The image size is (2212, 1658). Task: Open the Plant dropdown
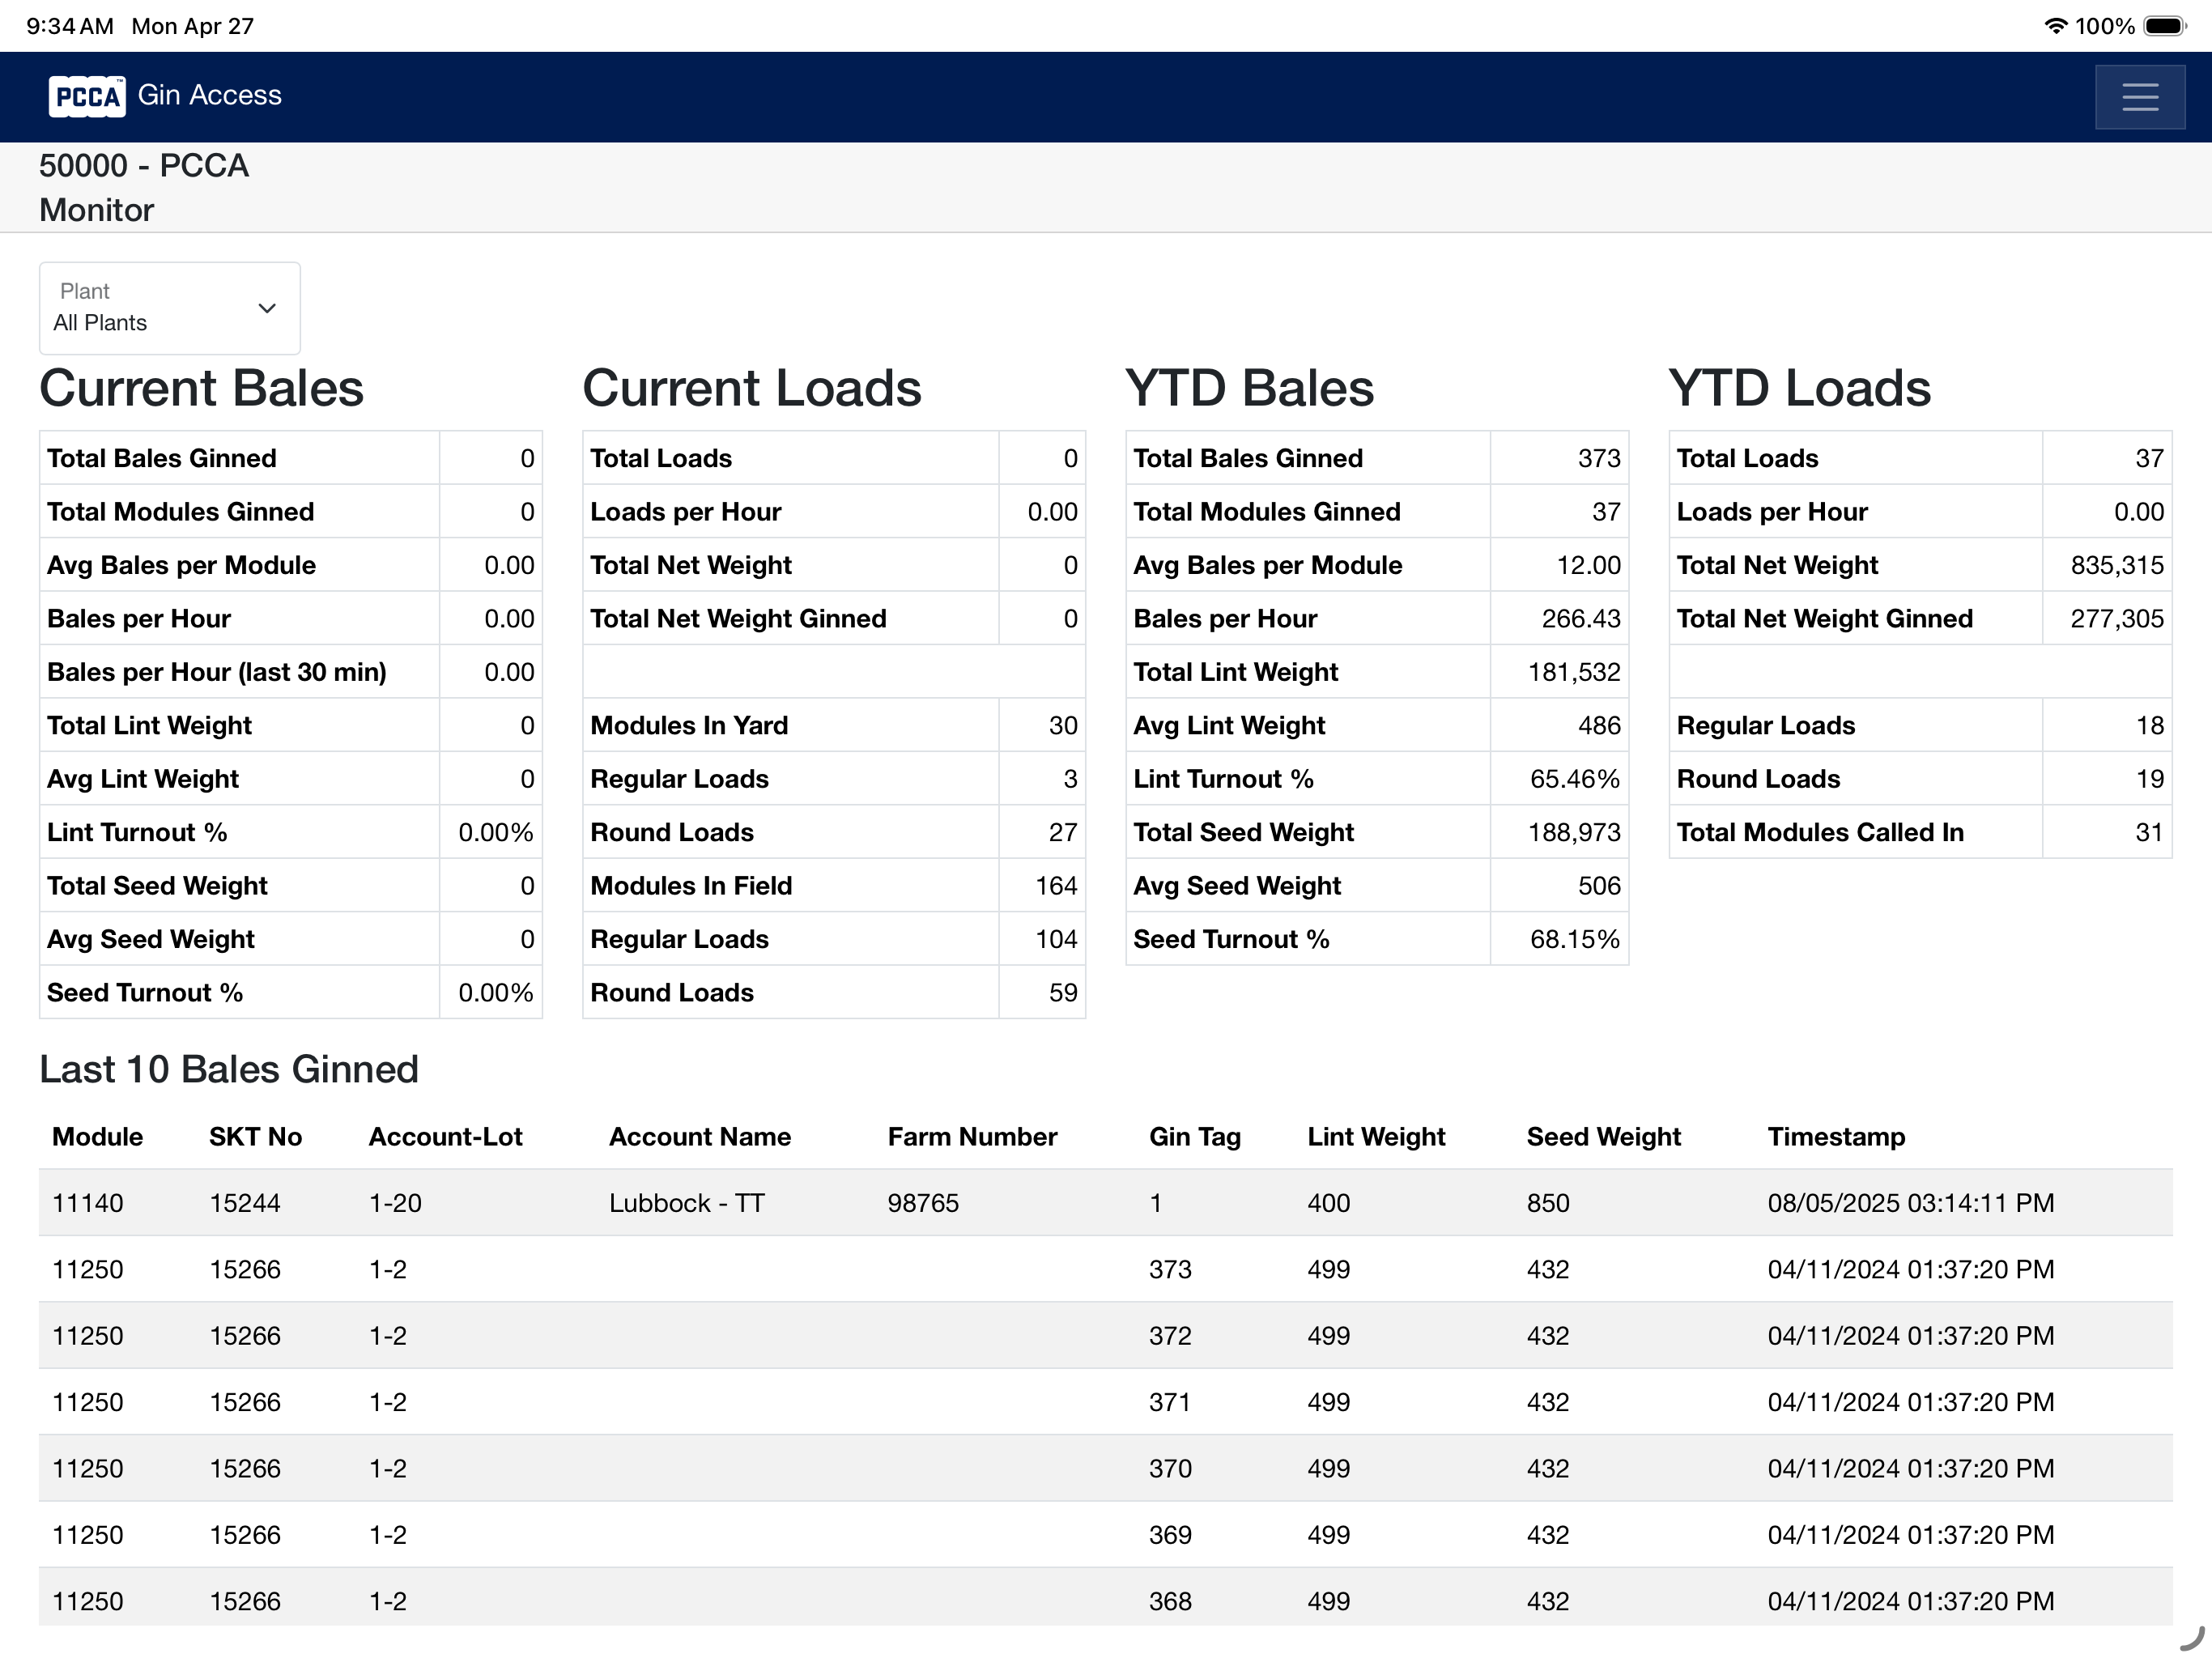(169, 308)
